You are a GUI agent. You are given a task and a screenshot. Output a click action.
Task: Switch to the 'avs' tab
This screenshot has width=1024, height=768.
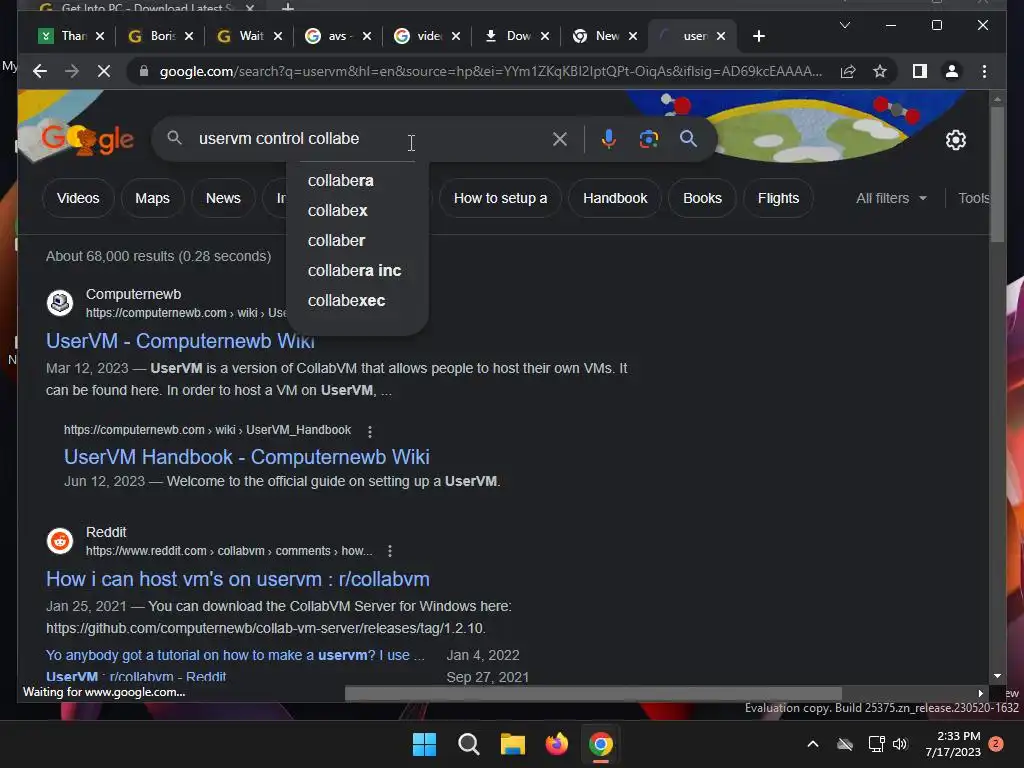pyautogui.click(x=330, y=36)
